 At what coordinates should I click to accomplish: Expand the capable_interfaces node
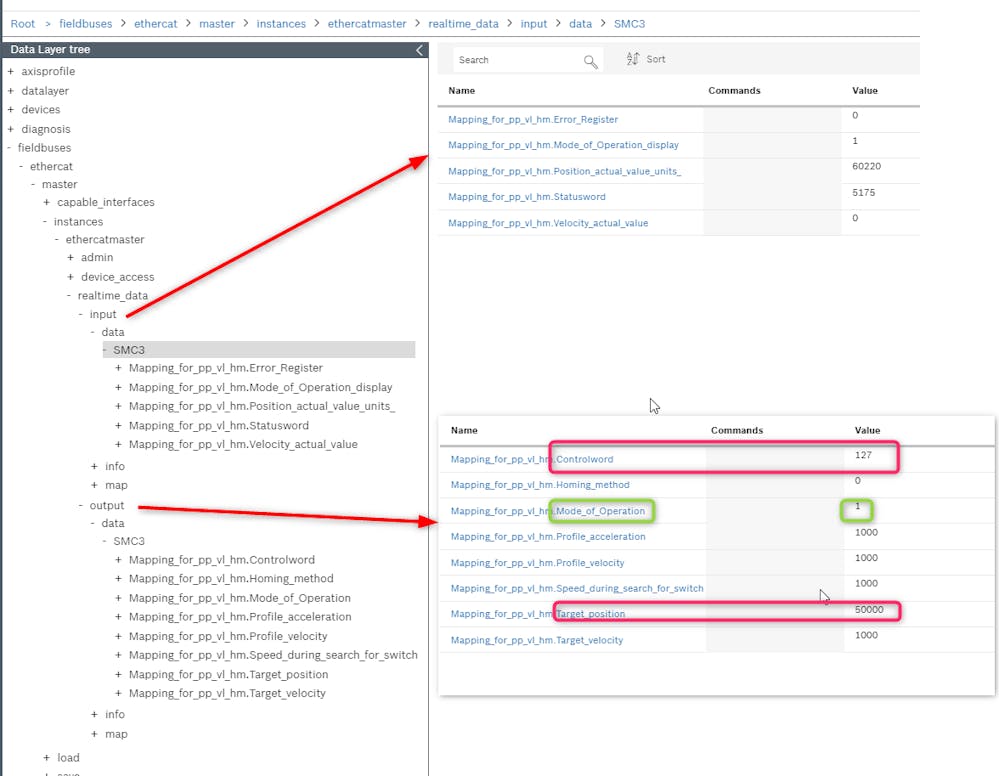pyautogui.click(x=47, y=203)
